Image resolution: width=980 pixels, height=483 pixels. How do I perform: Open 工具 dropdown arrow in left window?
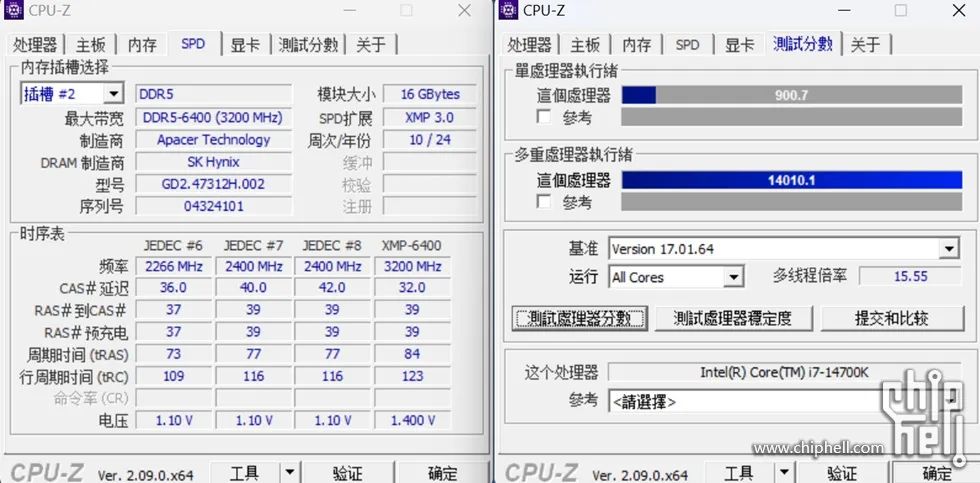(x=289, y=473)
